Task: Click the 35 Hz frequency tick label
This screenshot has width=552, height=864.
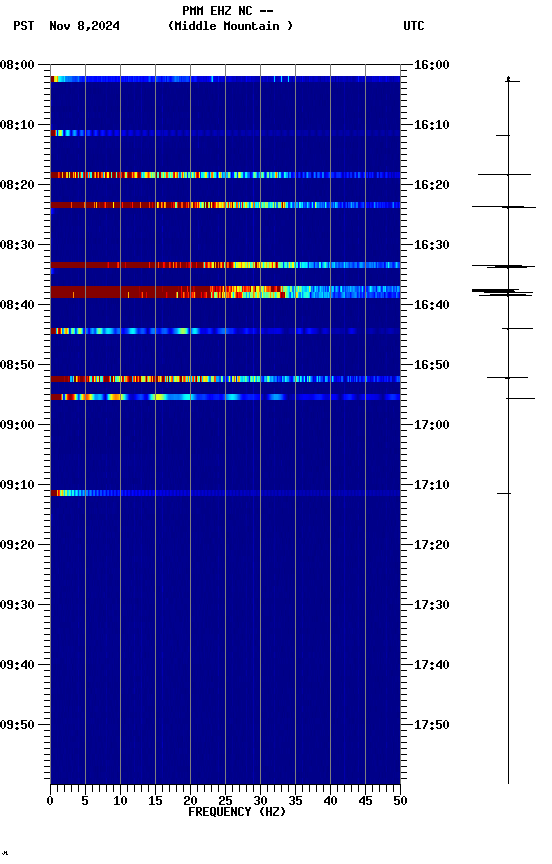Action: tap(295, 801)
